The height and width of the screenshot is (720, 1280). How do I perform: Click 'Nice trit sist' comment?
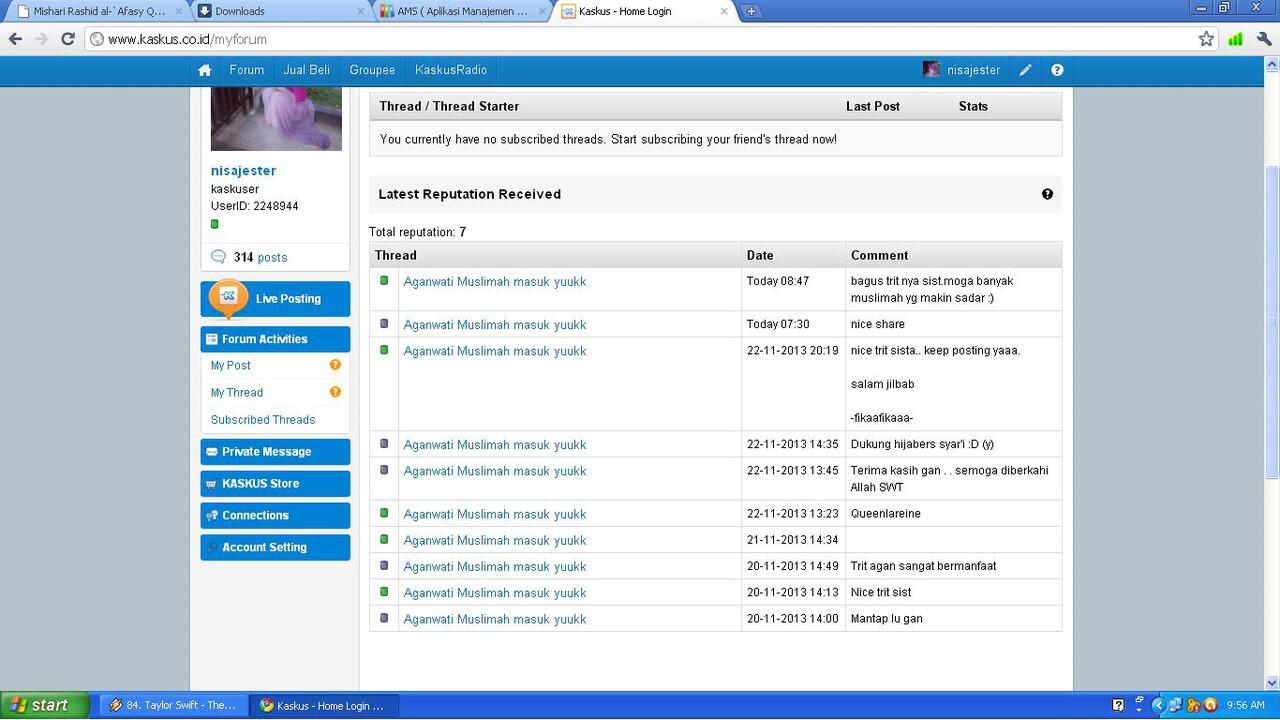[881, 592]
